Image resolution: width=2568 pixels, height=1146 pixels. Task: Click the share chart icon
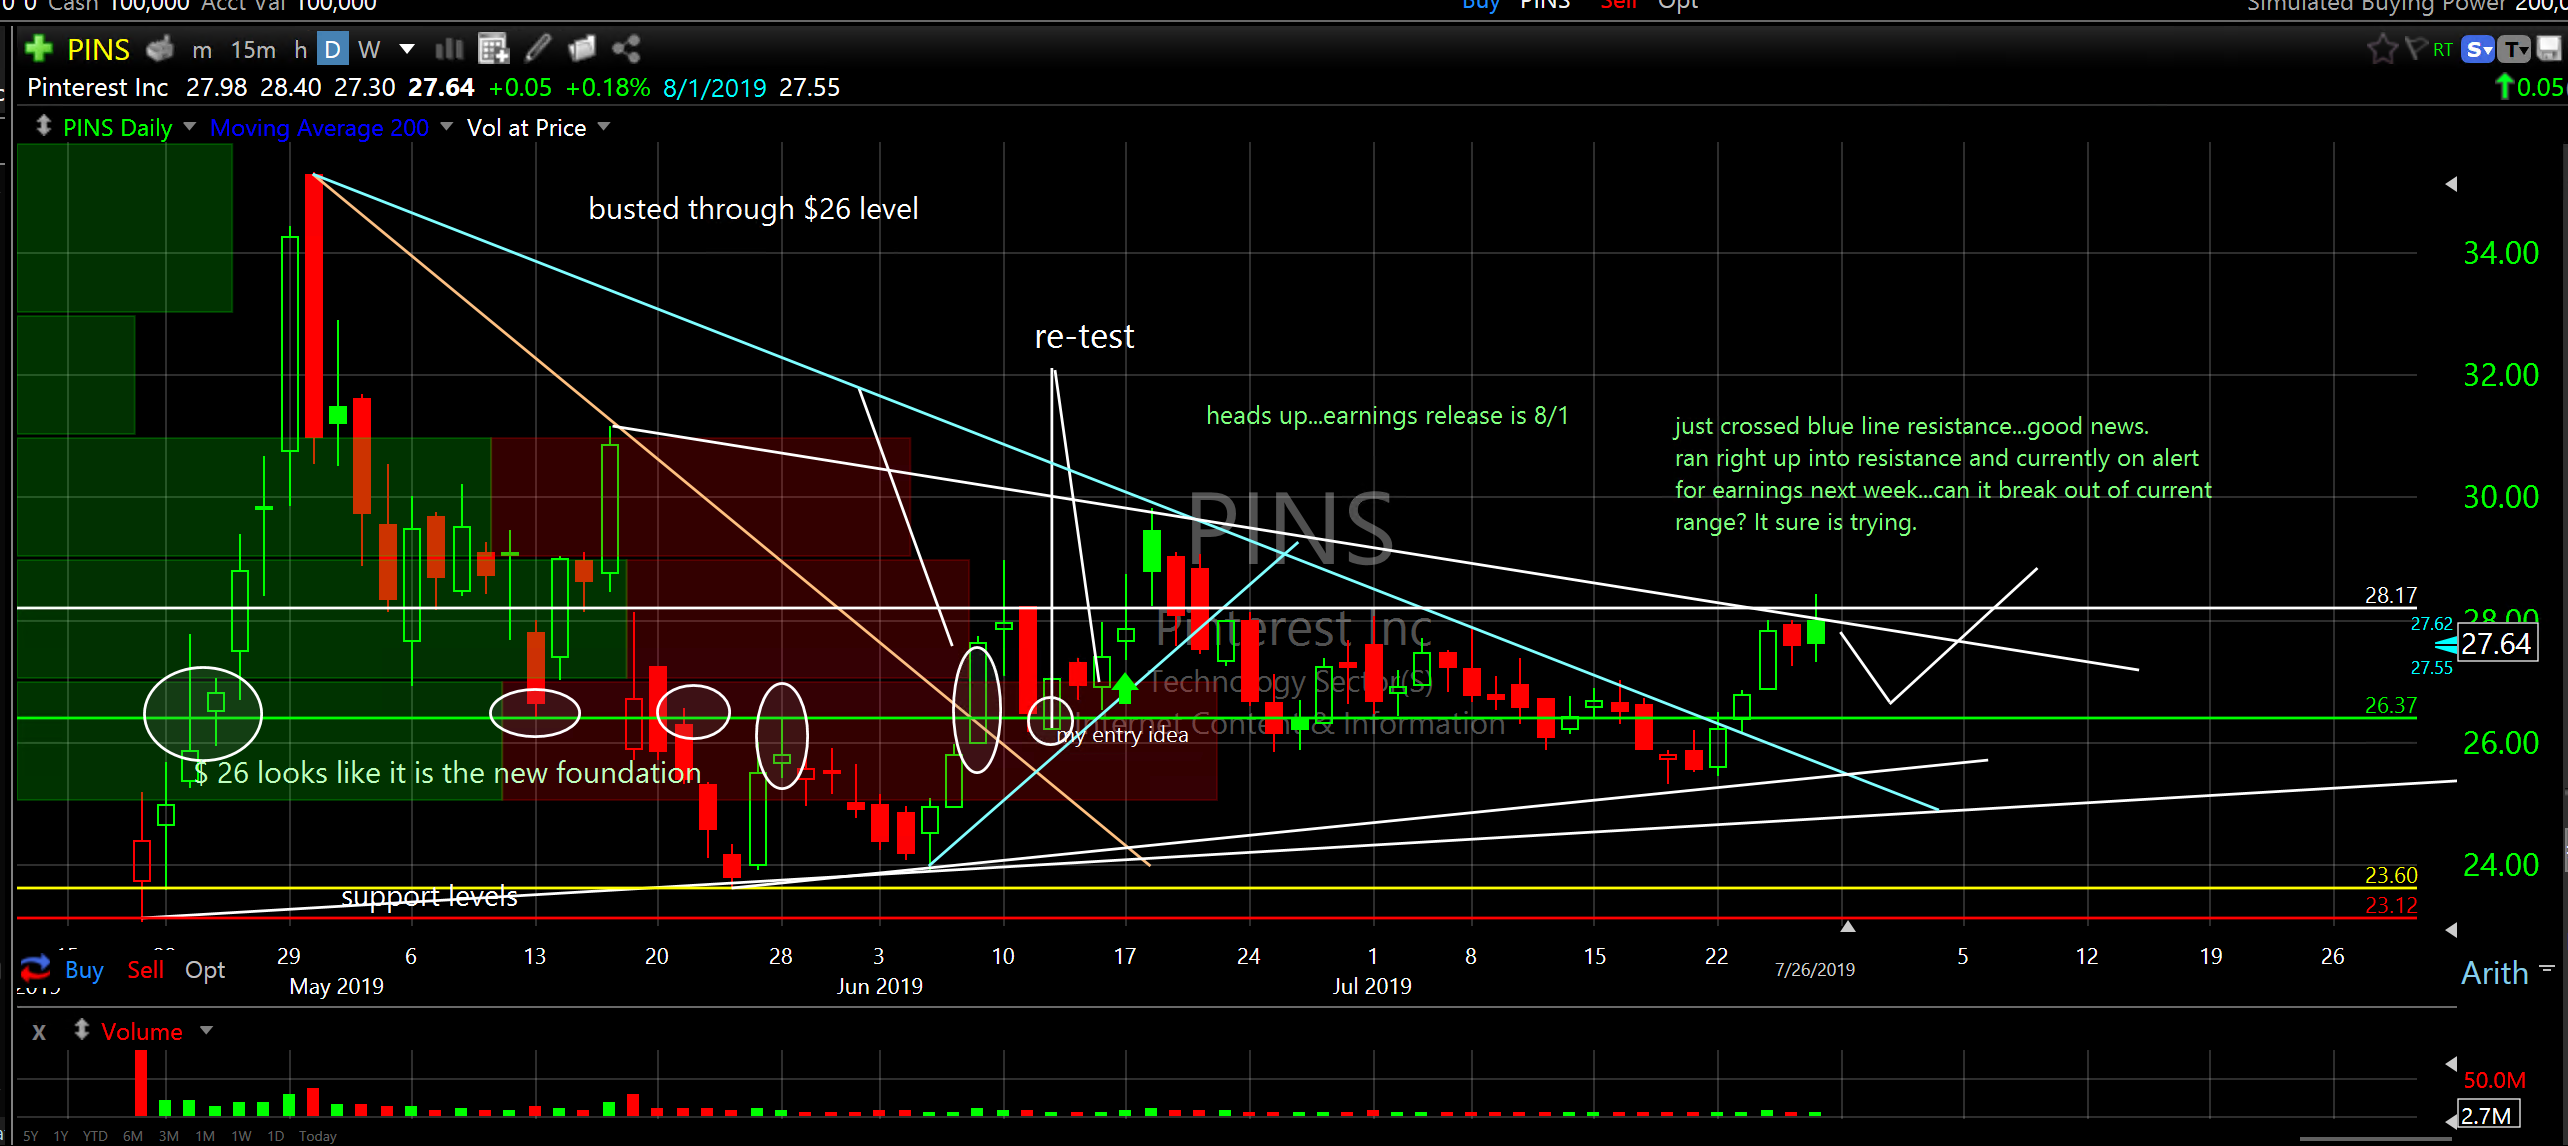click(x=626, y=49)
